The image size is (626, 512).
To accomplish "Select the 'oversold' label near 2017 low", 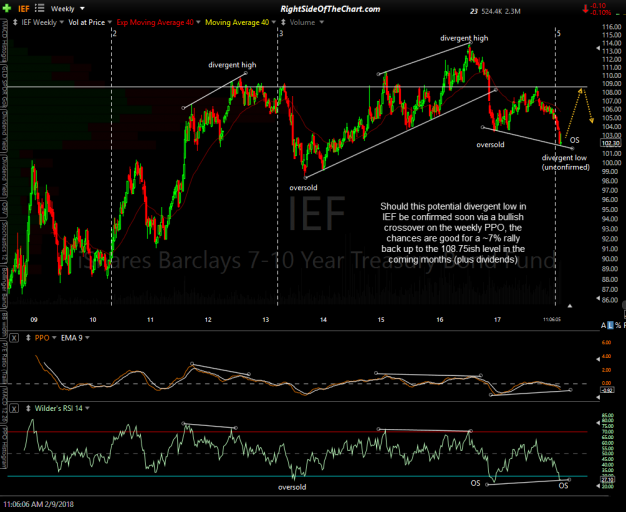I will point(490,145).
